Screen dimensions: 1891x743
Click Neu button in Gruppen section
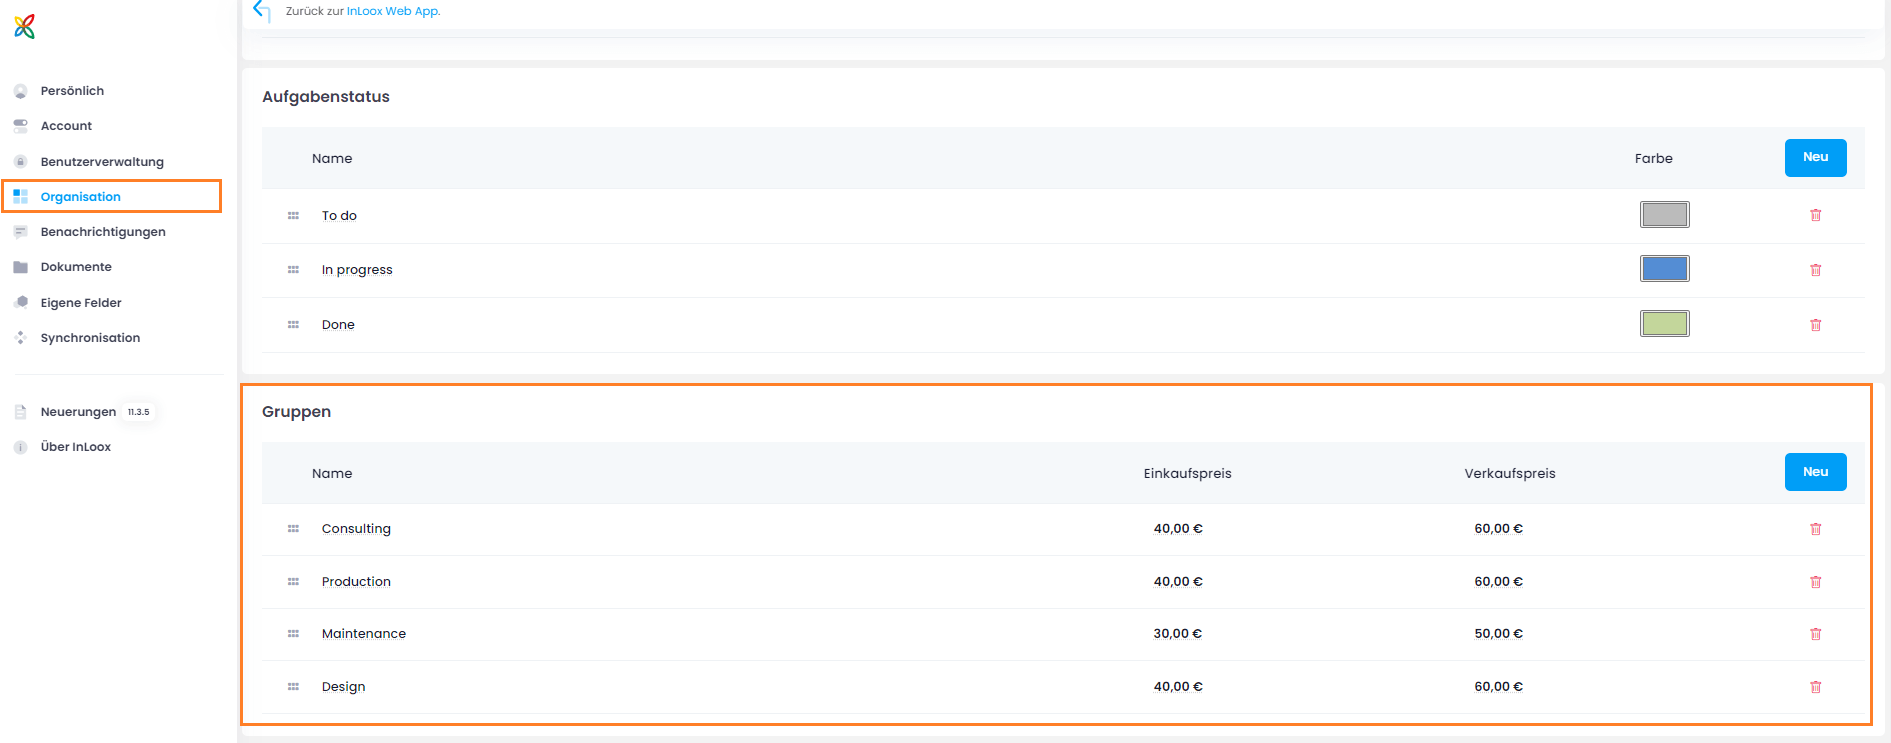tap(1815, 472)
